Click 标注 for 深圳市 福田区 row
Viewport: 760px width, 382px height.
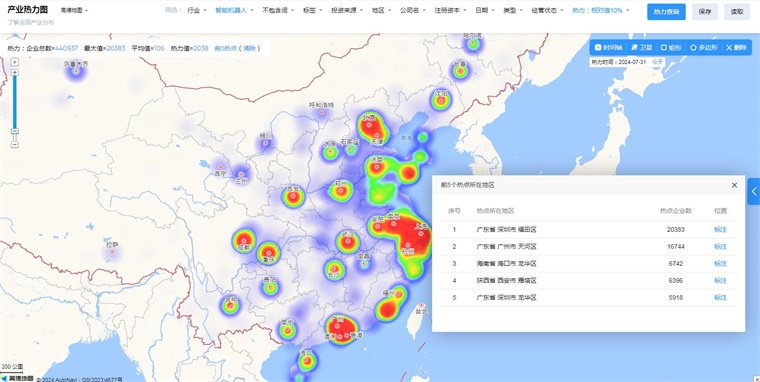(x=720, y=230)
